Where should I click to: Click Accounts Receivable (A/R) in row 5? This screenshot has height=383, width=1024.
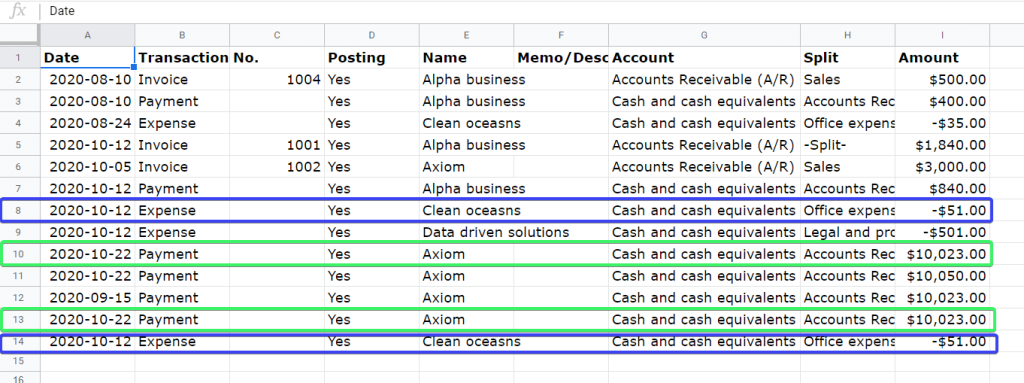tap(704, 145)
